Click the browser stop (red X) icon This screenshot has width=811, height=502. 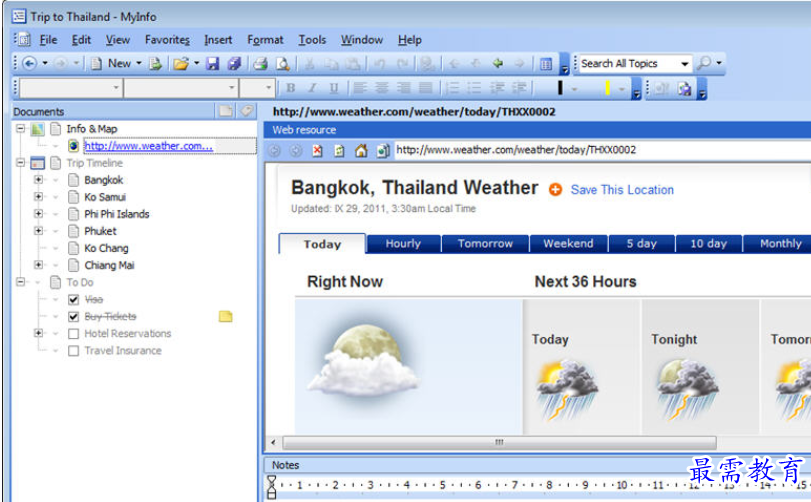pos(318,151)
